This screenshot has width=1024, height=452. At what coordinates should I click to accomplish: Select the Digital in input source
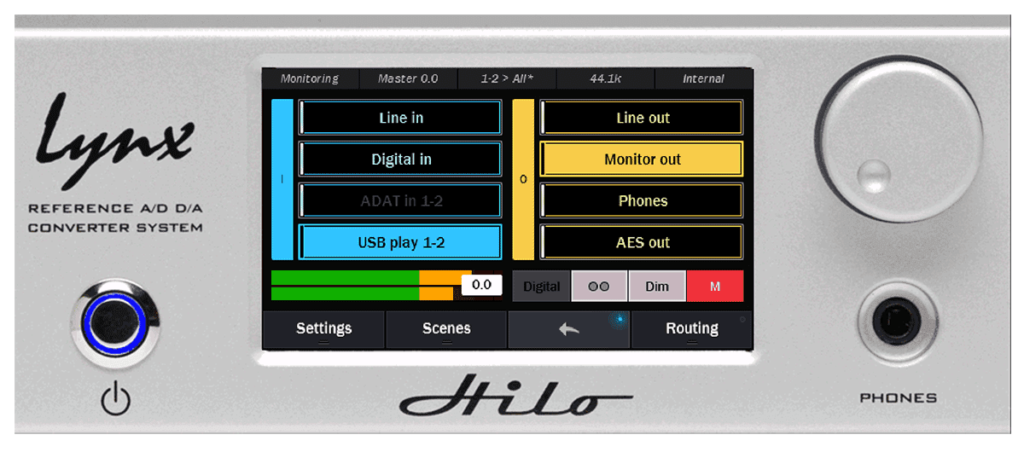(400, 159)
